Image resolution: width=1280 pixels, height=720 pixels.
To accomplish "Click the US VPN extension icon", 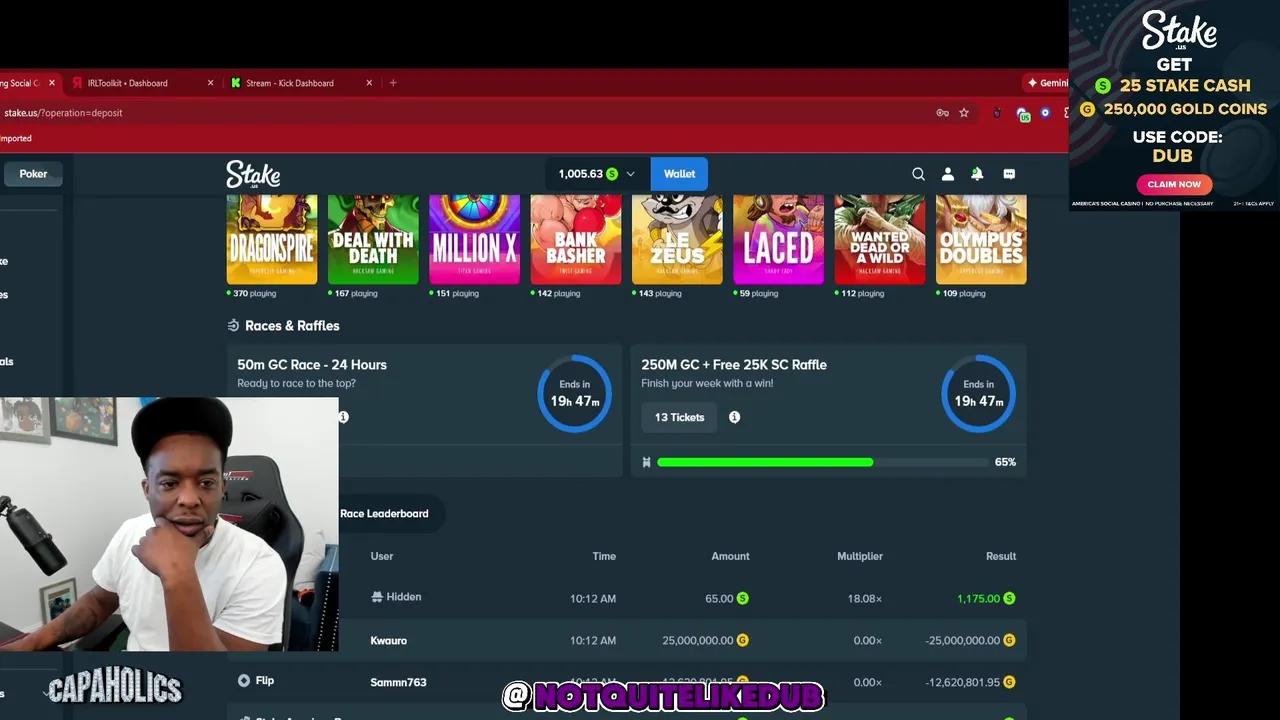I will (1023, 115).
